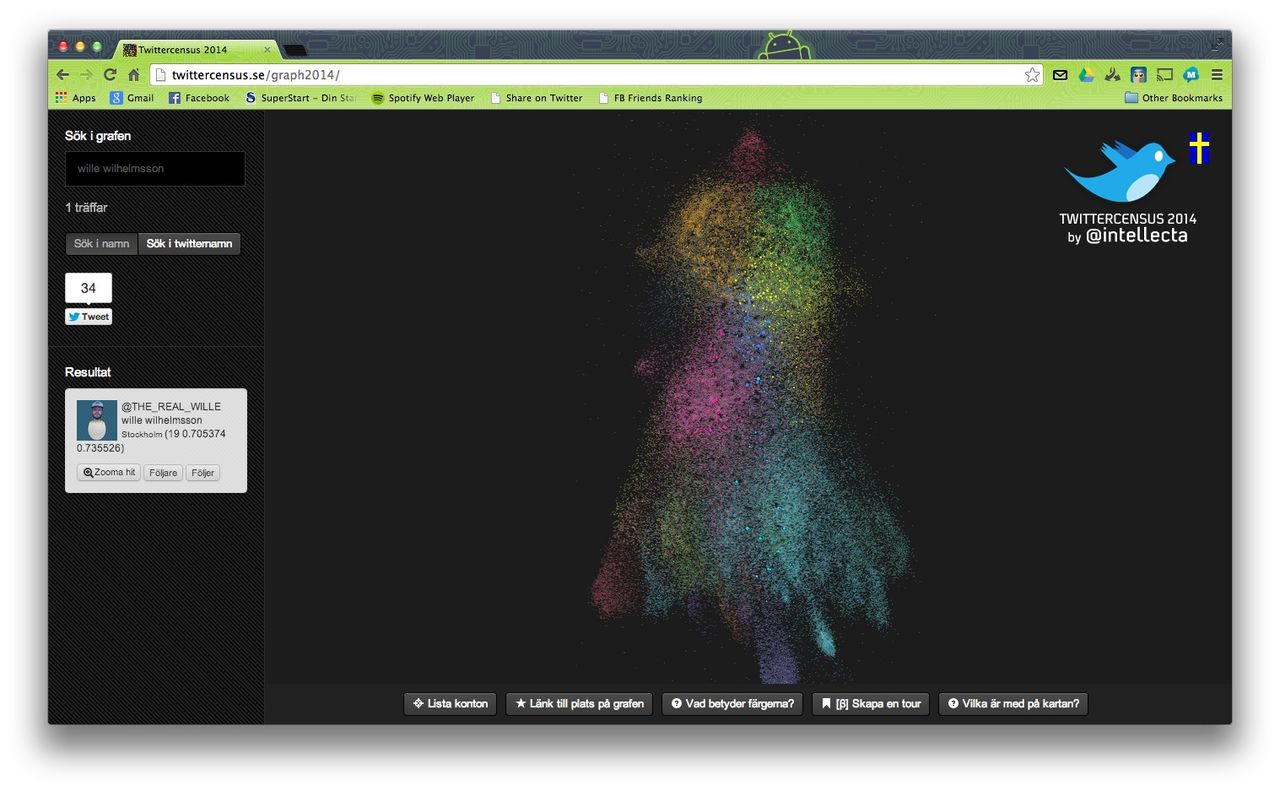The height and width of the screenshot is (791, 1280).
Task: Open the Spotify Web Player bookmark
Action: click(422, 98)
